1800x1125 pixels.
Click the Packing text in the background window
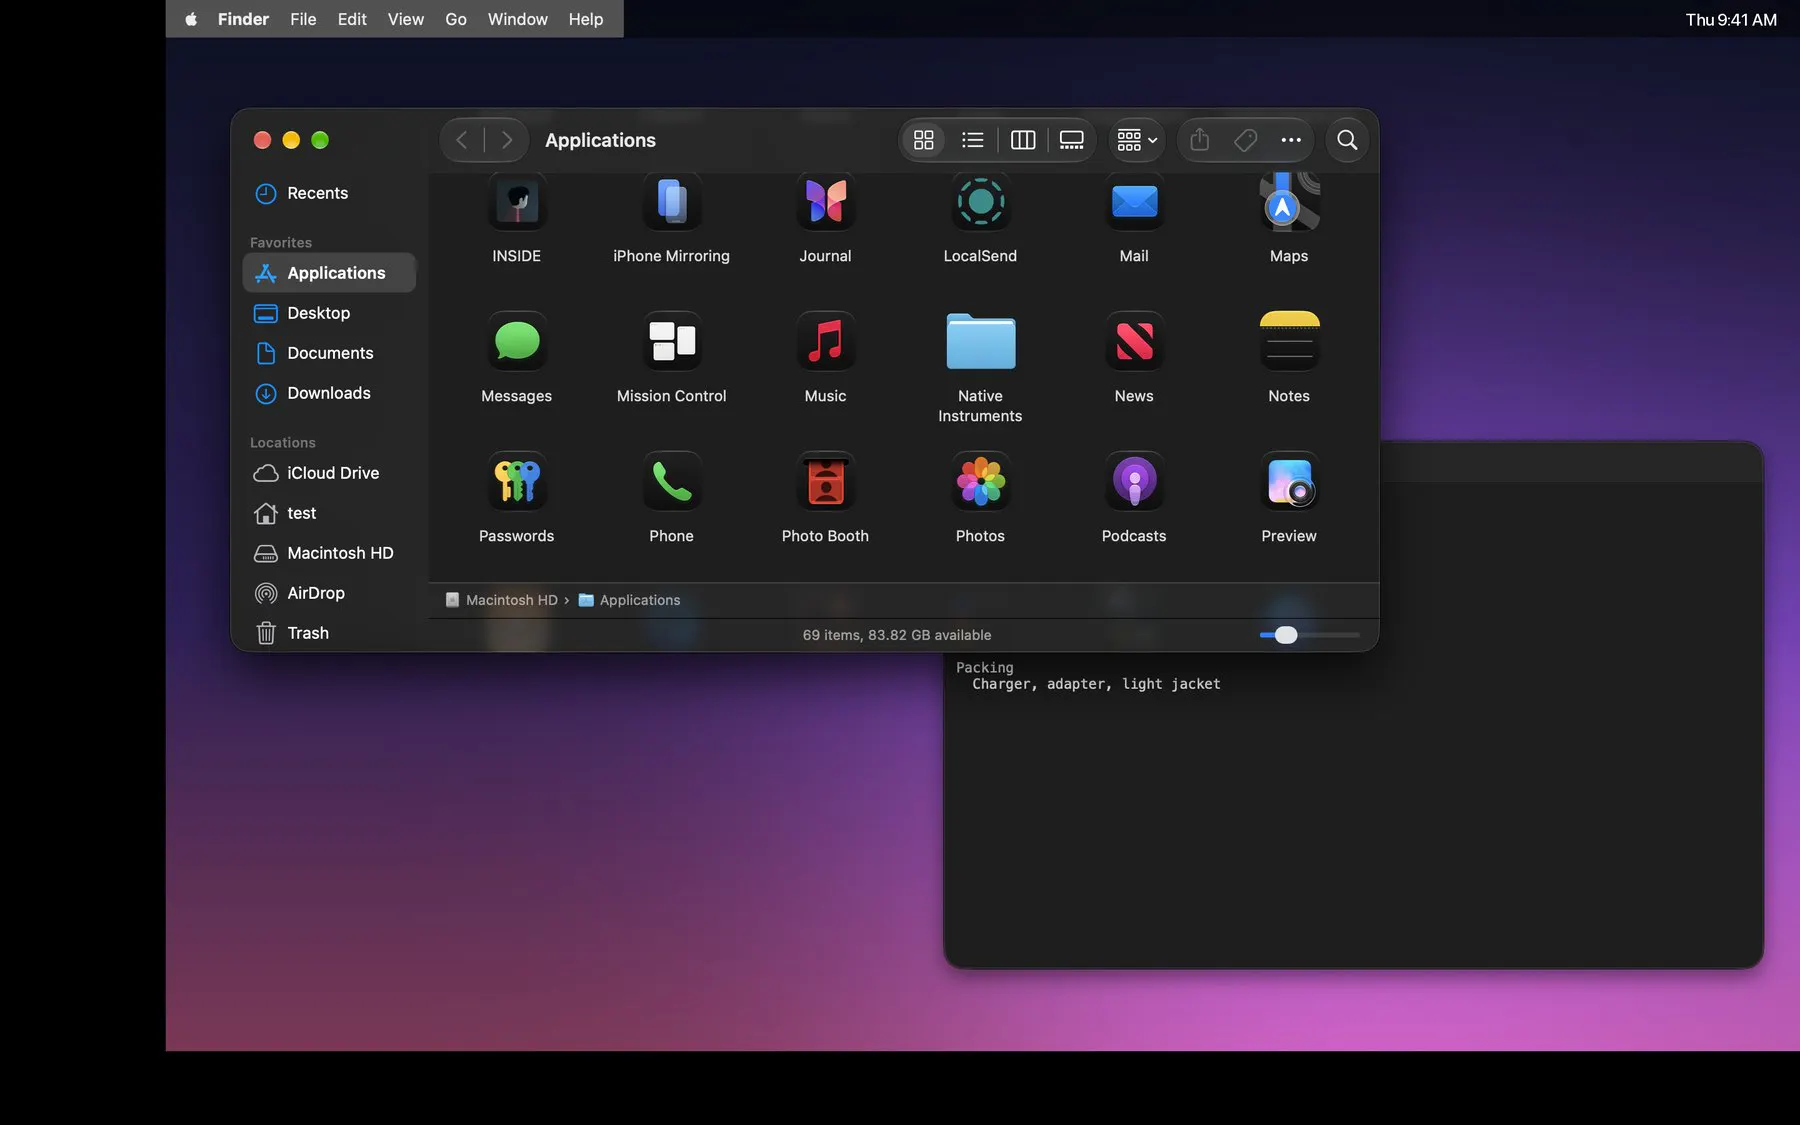tap(984, 667)
